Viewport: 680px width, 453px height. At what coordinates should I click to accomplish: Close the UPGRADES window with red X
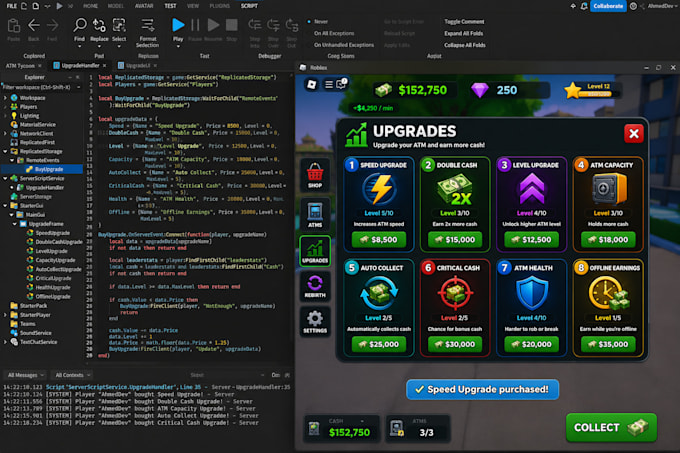click(x=634, y=134)
